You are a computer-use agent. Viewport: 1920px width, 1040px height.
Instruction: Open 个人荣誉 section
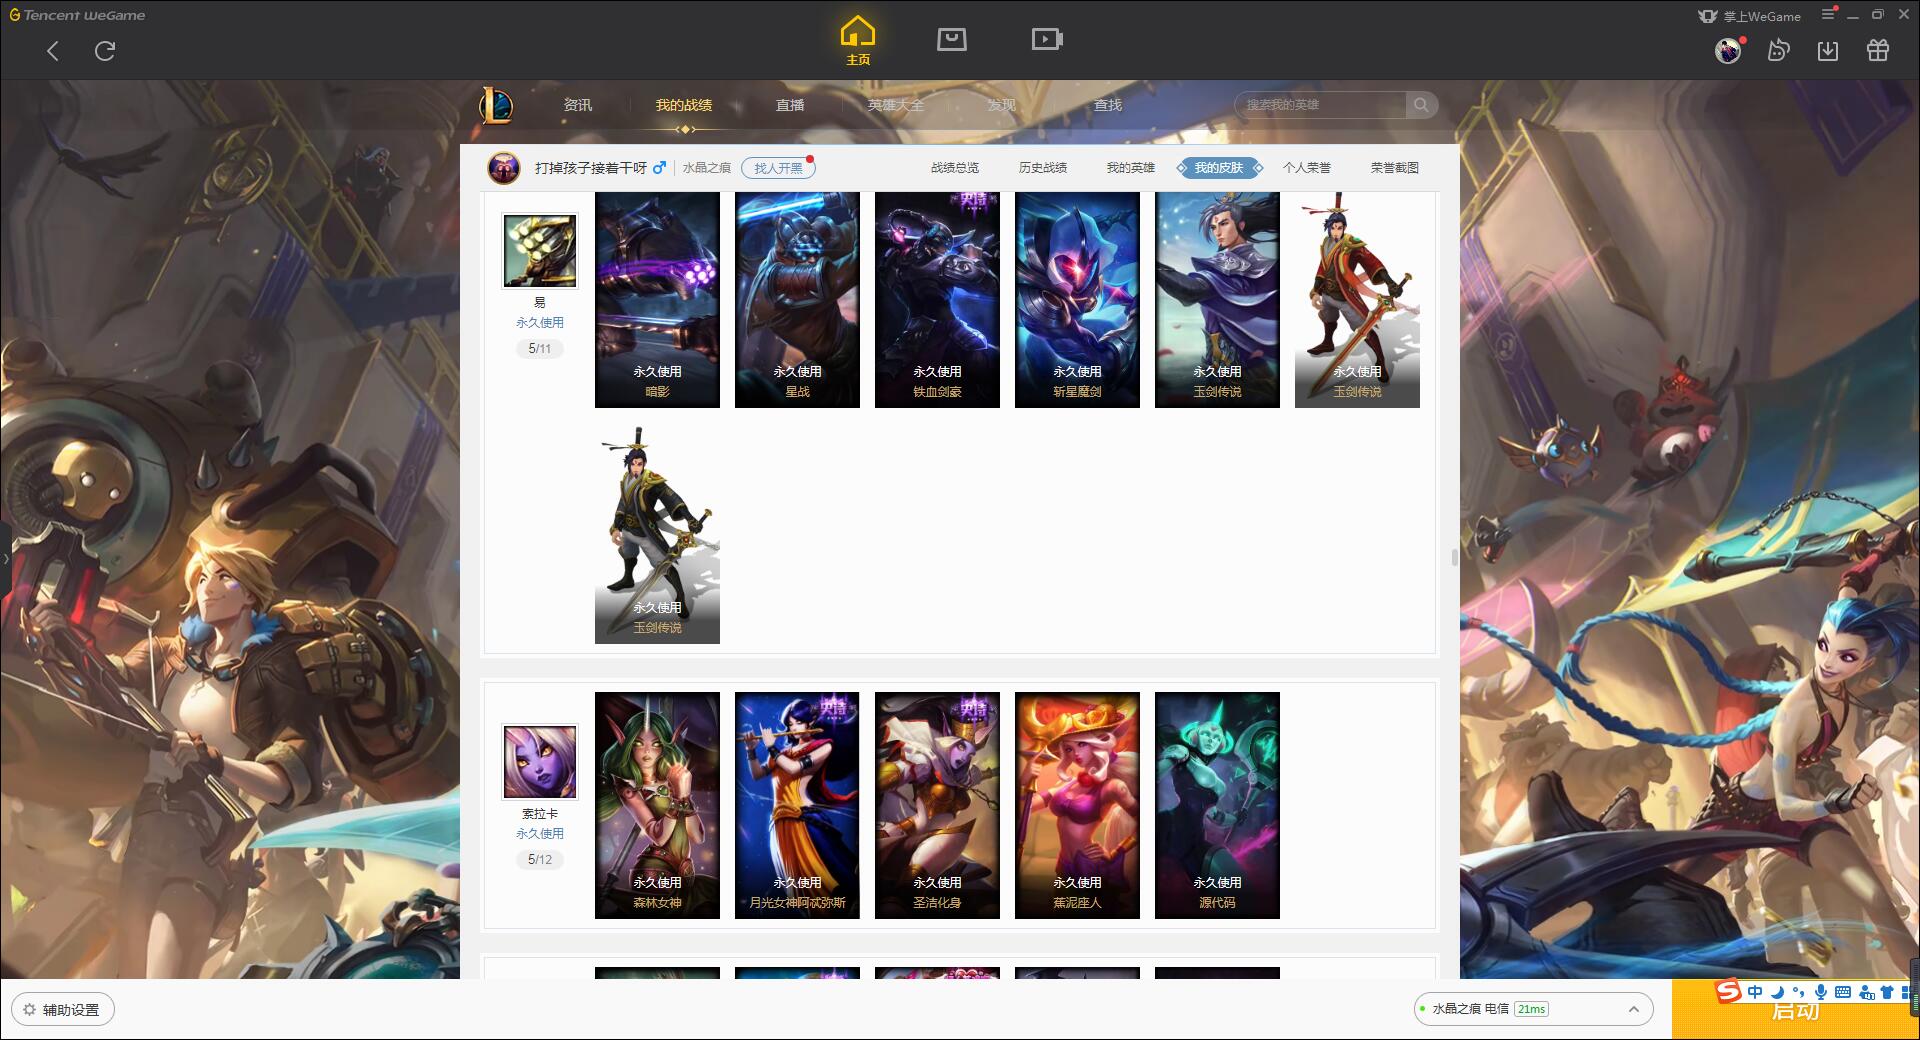[1307, 168]
